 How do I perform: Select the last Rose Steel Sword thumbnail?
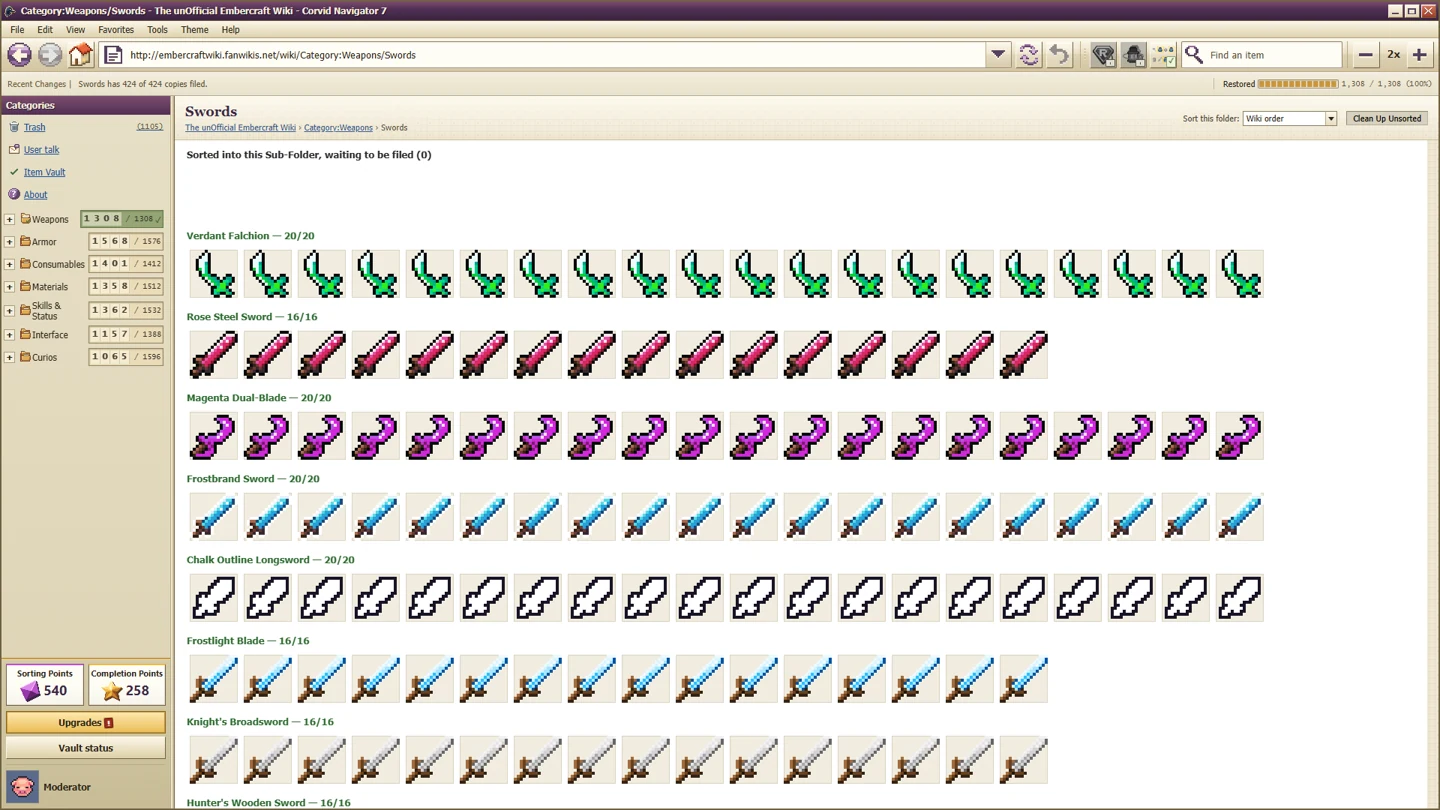1024,355
